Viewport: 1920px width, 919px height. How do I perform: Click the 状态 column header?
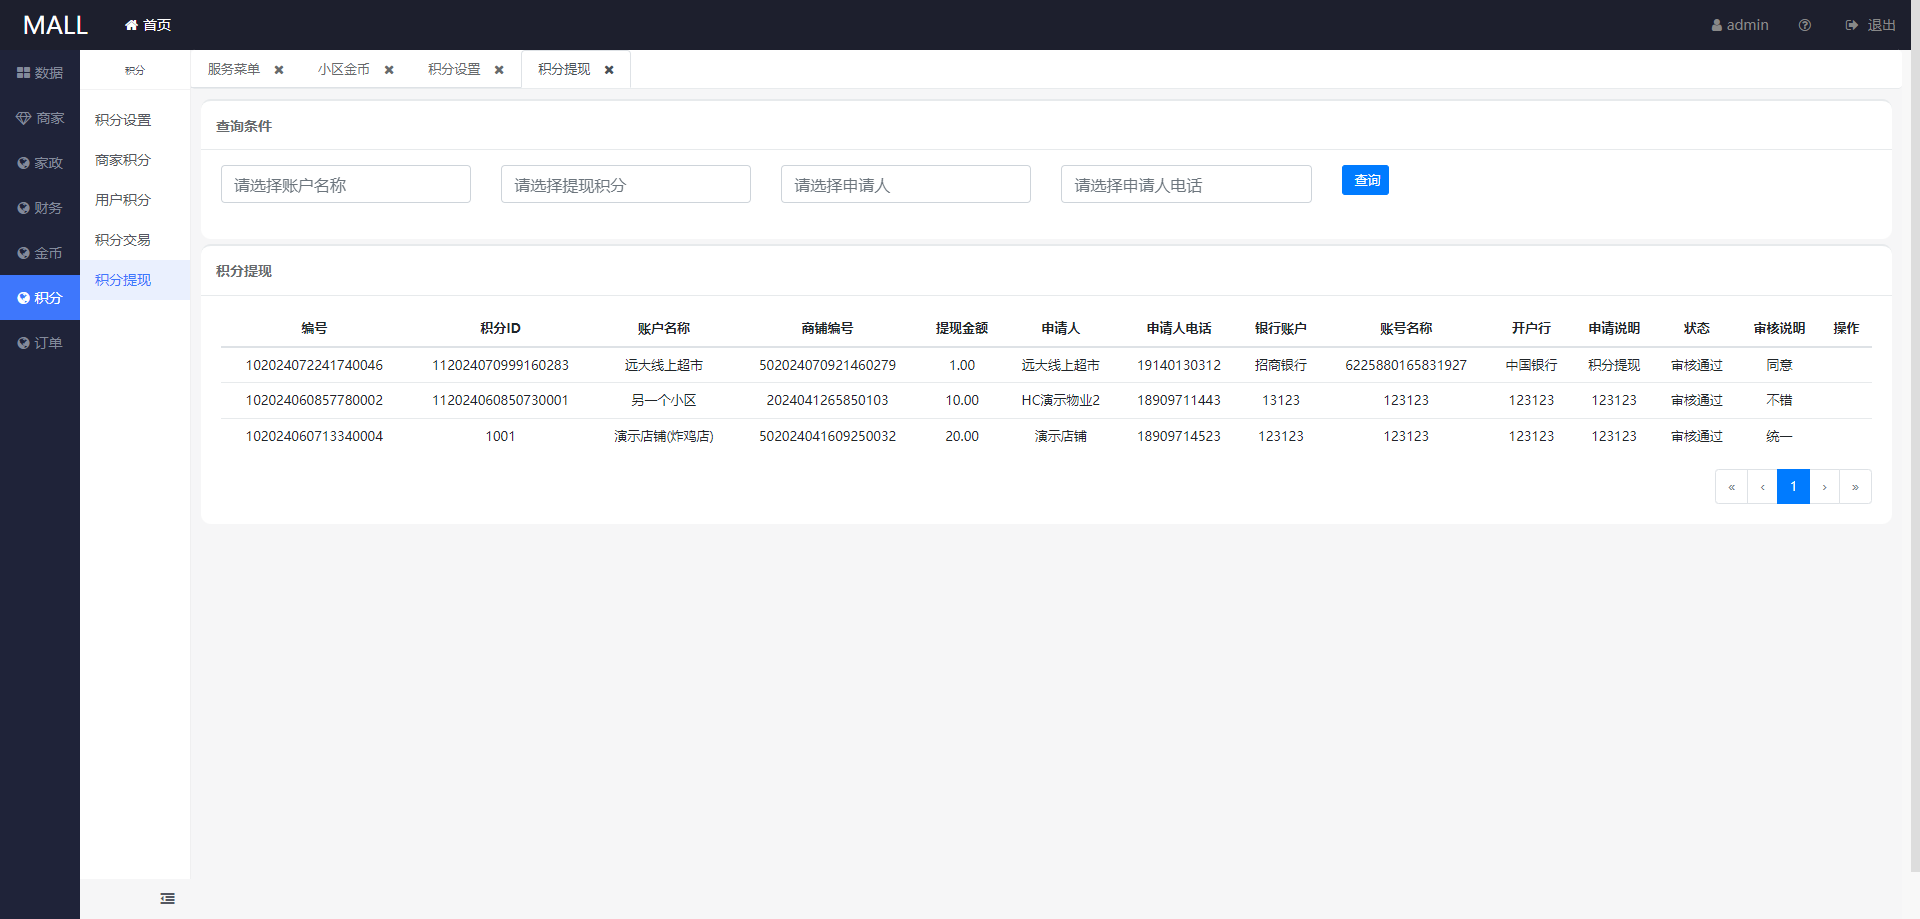pos(1697,328)
